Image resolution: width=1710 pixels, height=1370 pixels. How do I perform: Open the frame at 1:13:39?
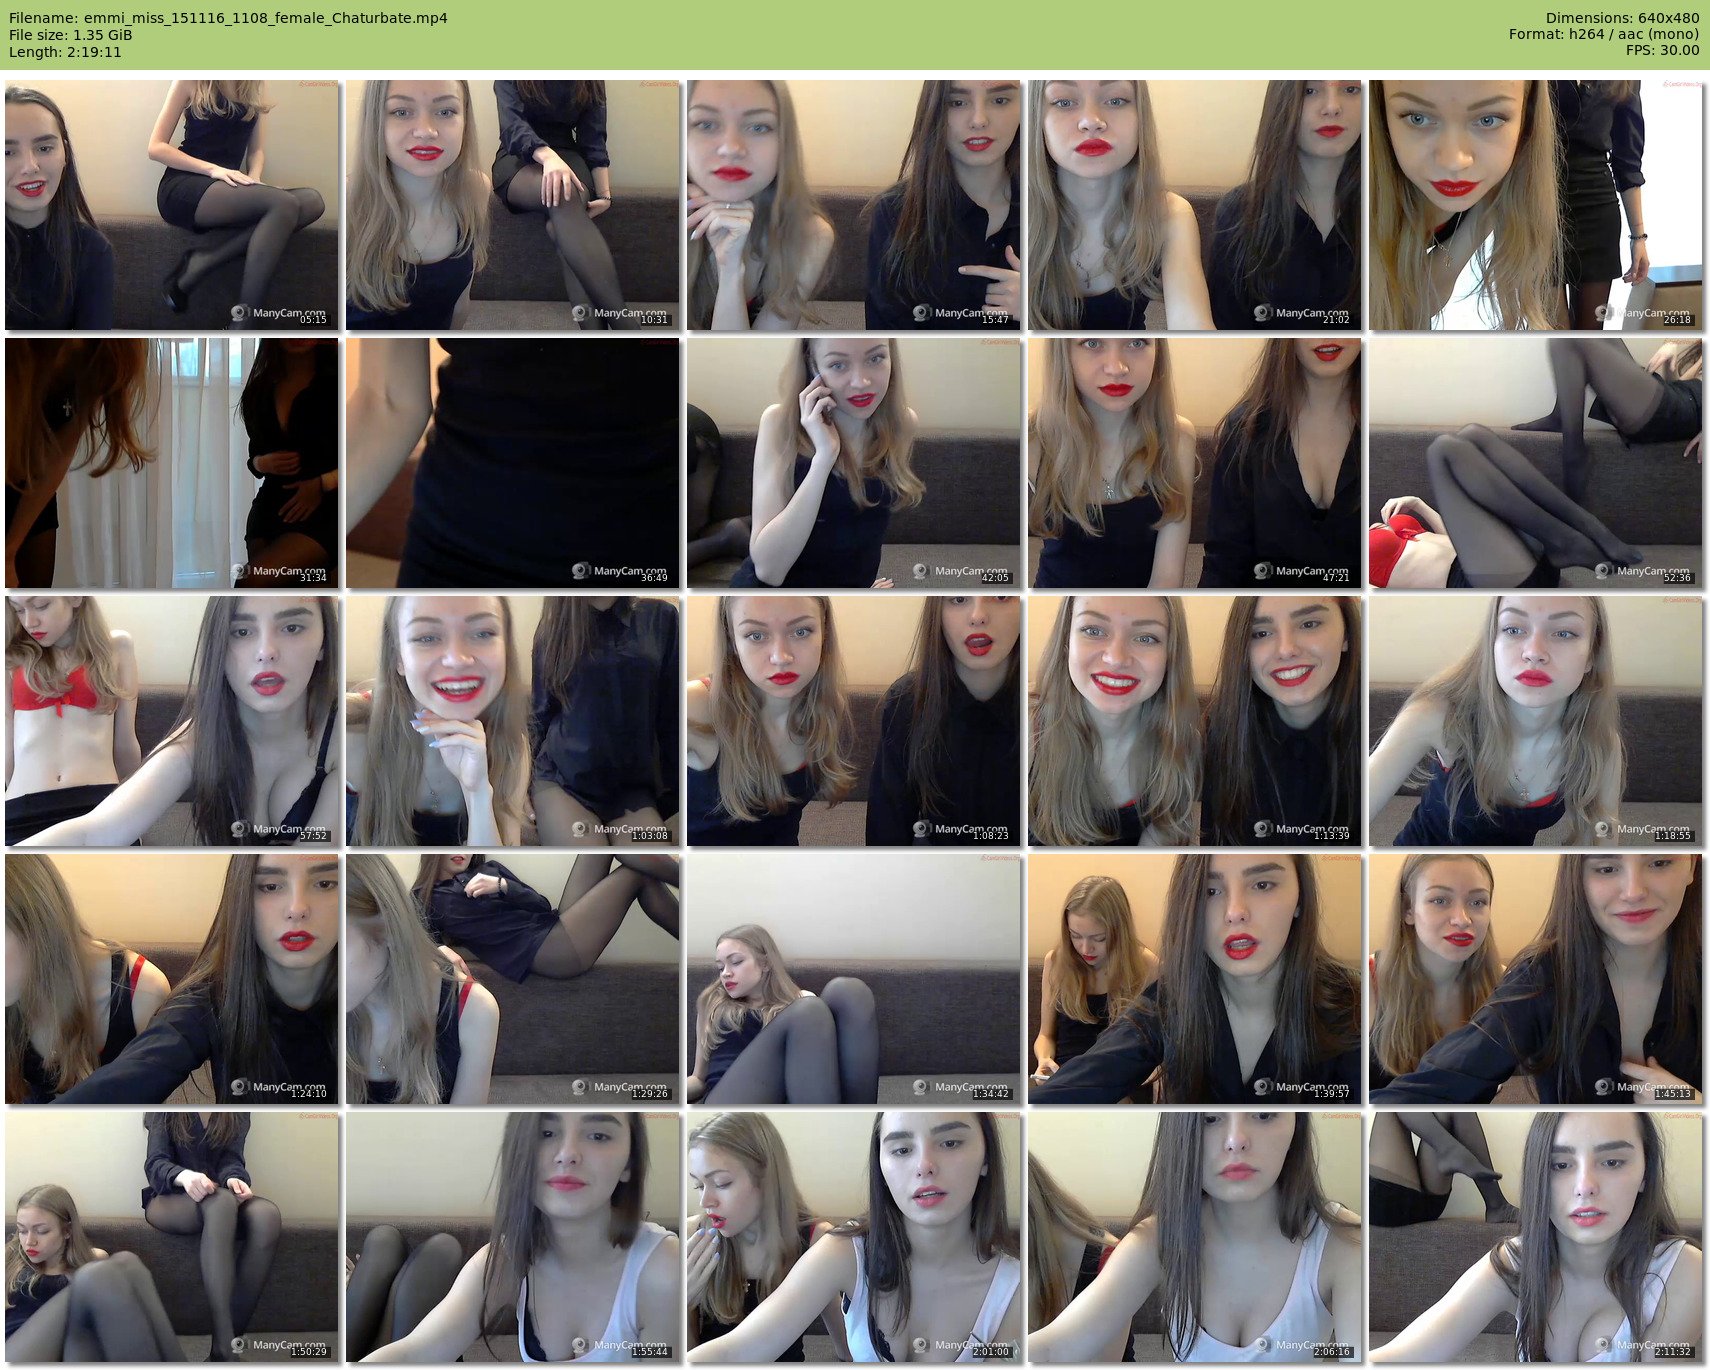tap(1195, 721)
